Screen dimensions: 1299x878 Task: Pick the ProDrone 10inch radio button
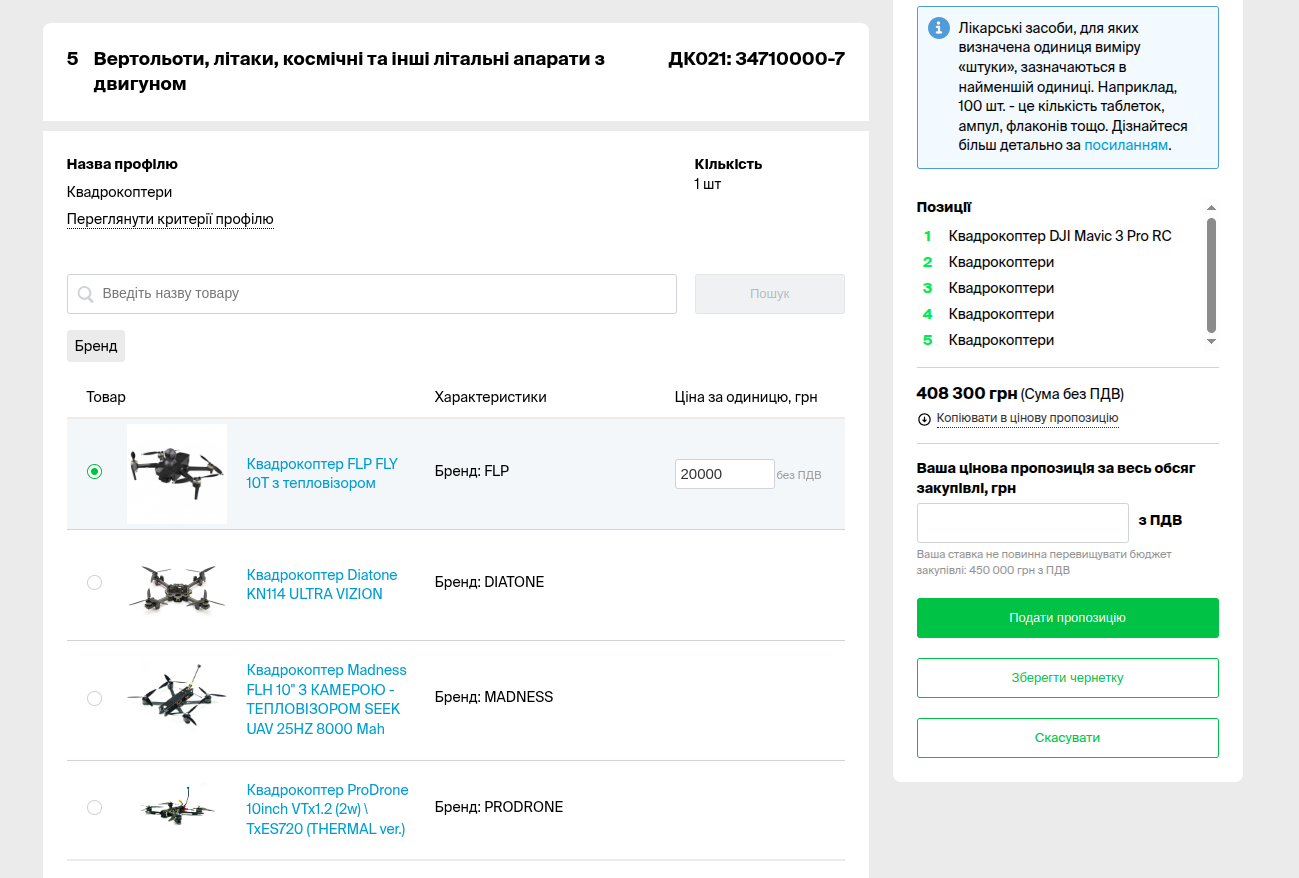click(94, 807)
